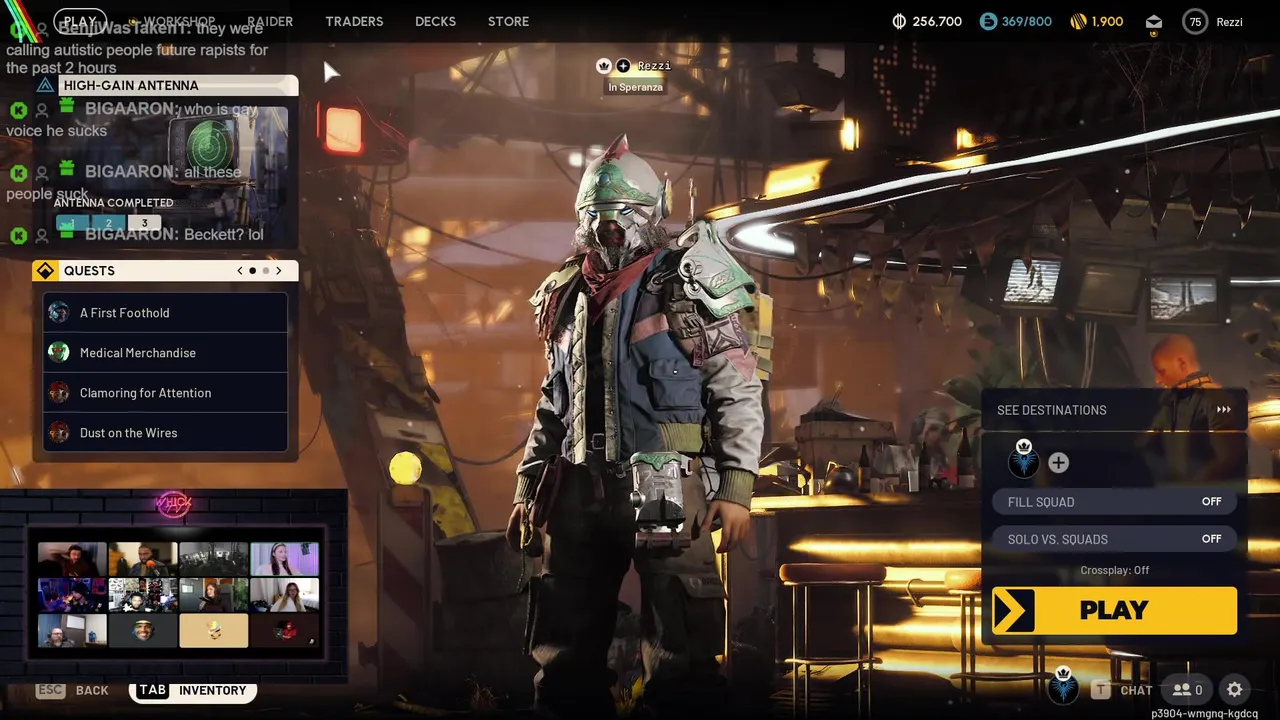Image resolution: width=1280 pixels, height=720 pixels.
Task: Toggle Fill Squad setting
Action: pyautogui.click(x=1114, y=502)
